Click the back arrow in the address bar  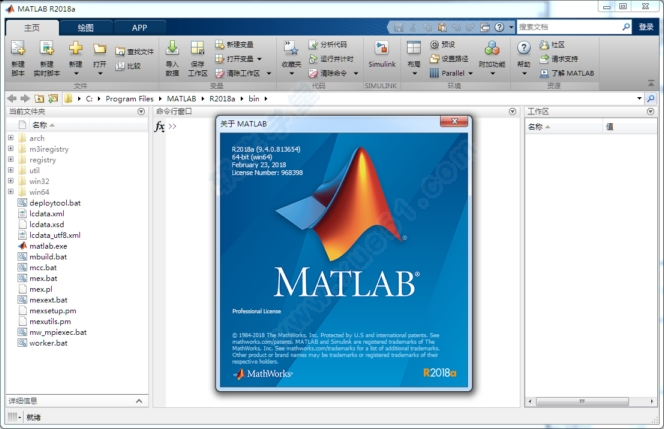point(12,99)
